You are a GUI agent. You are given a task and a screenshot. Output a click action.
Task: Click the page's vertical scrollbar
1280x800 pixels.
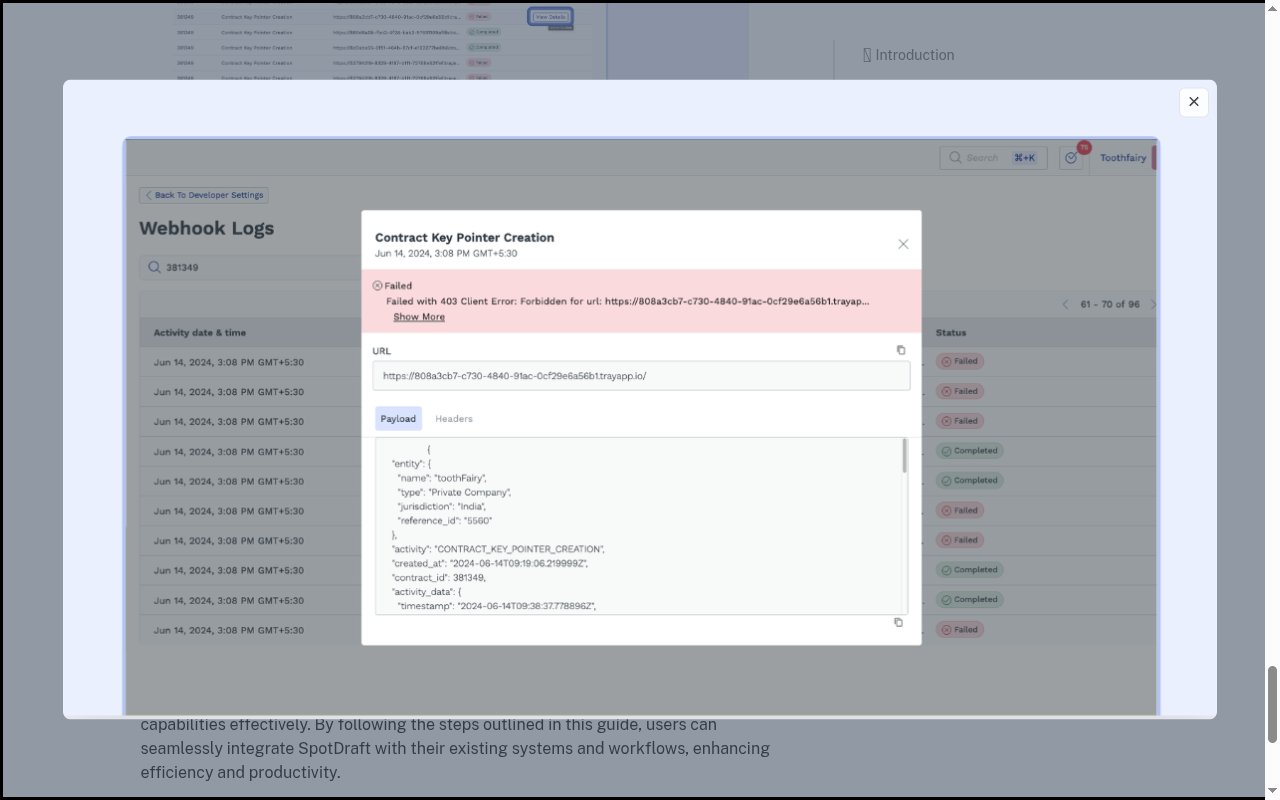point(1272,705)
